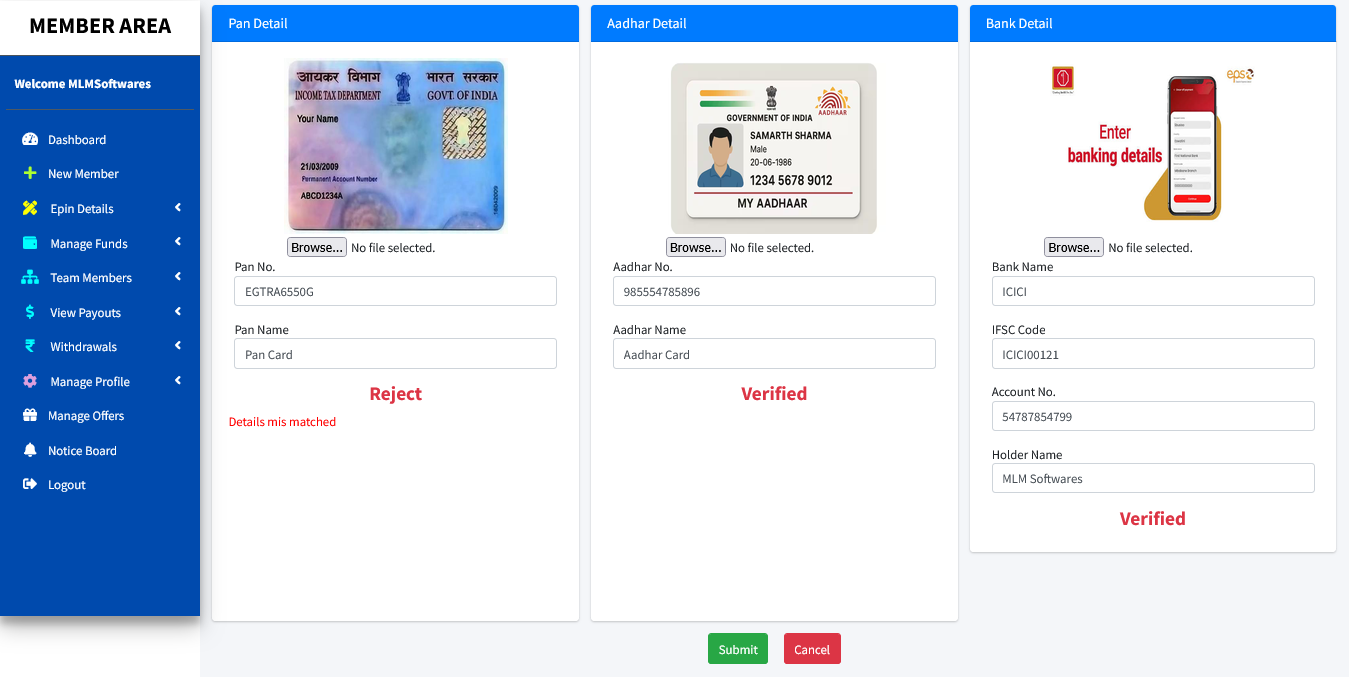The image size is (1349, 677).
Task: Click 'Welcome MLMSoftwares' text
Action: [83, 84]
